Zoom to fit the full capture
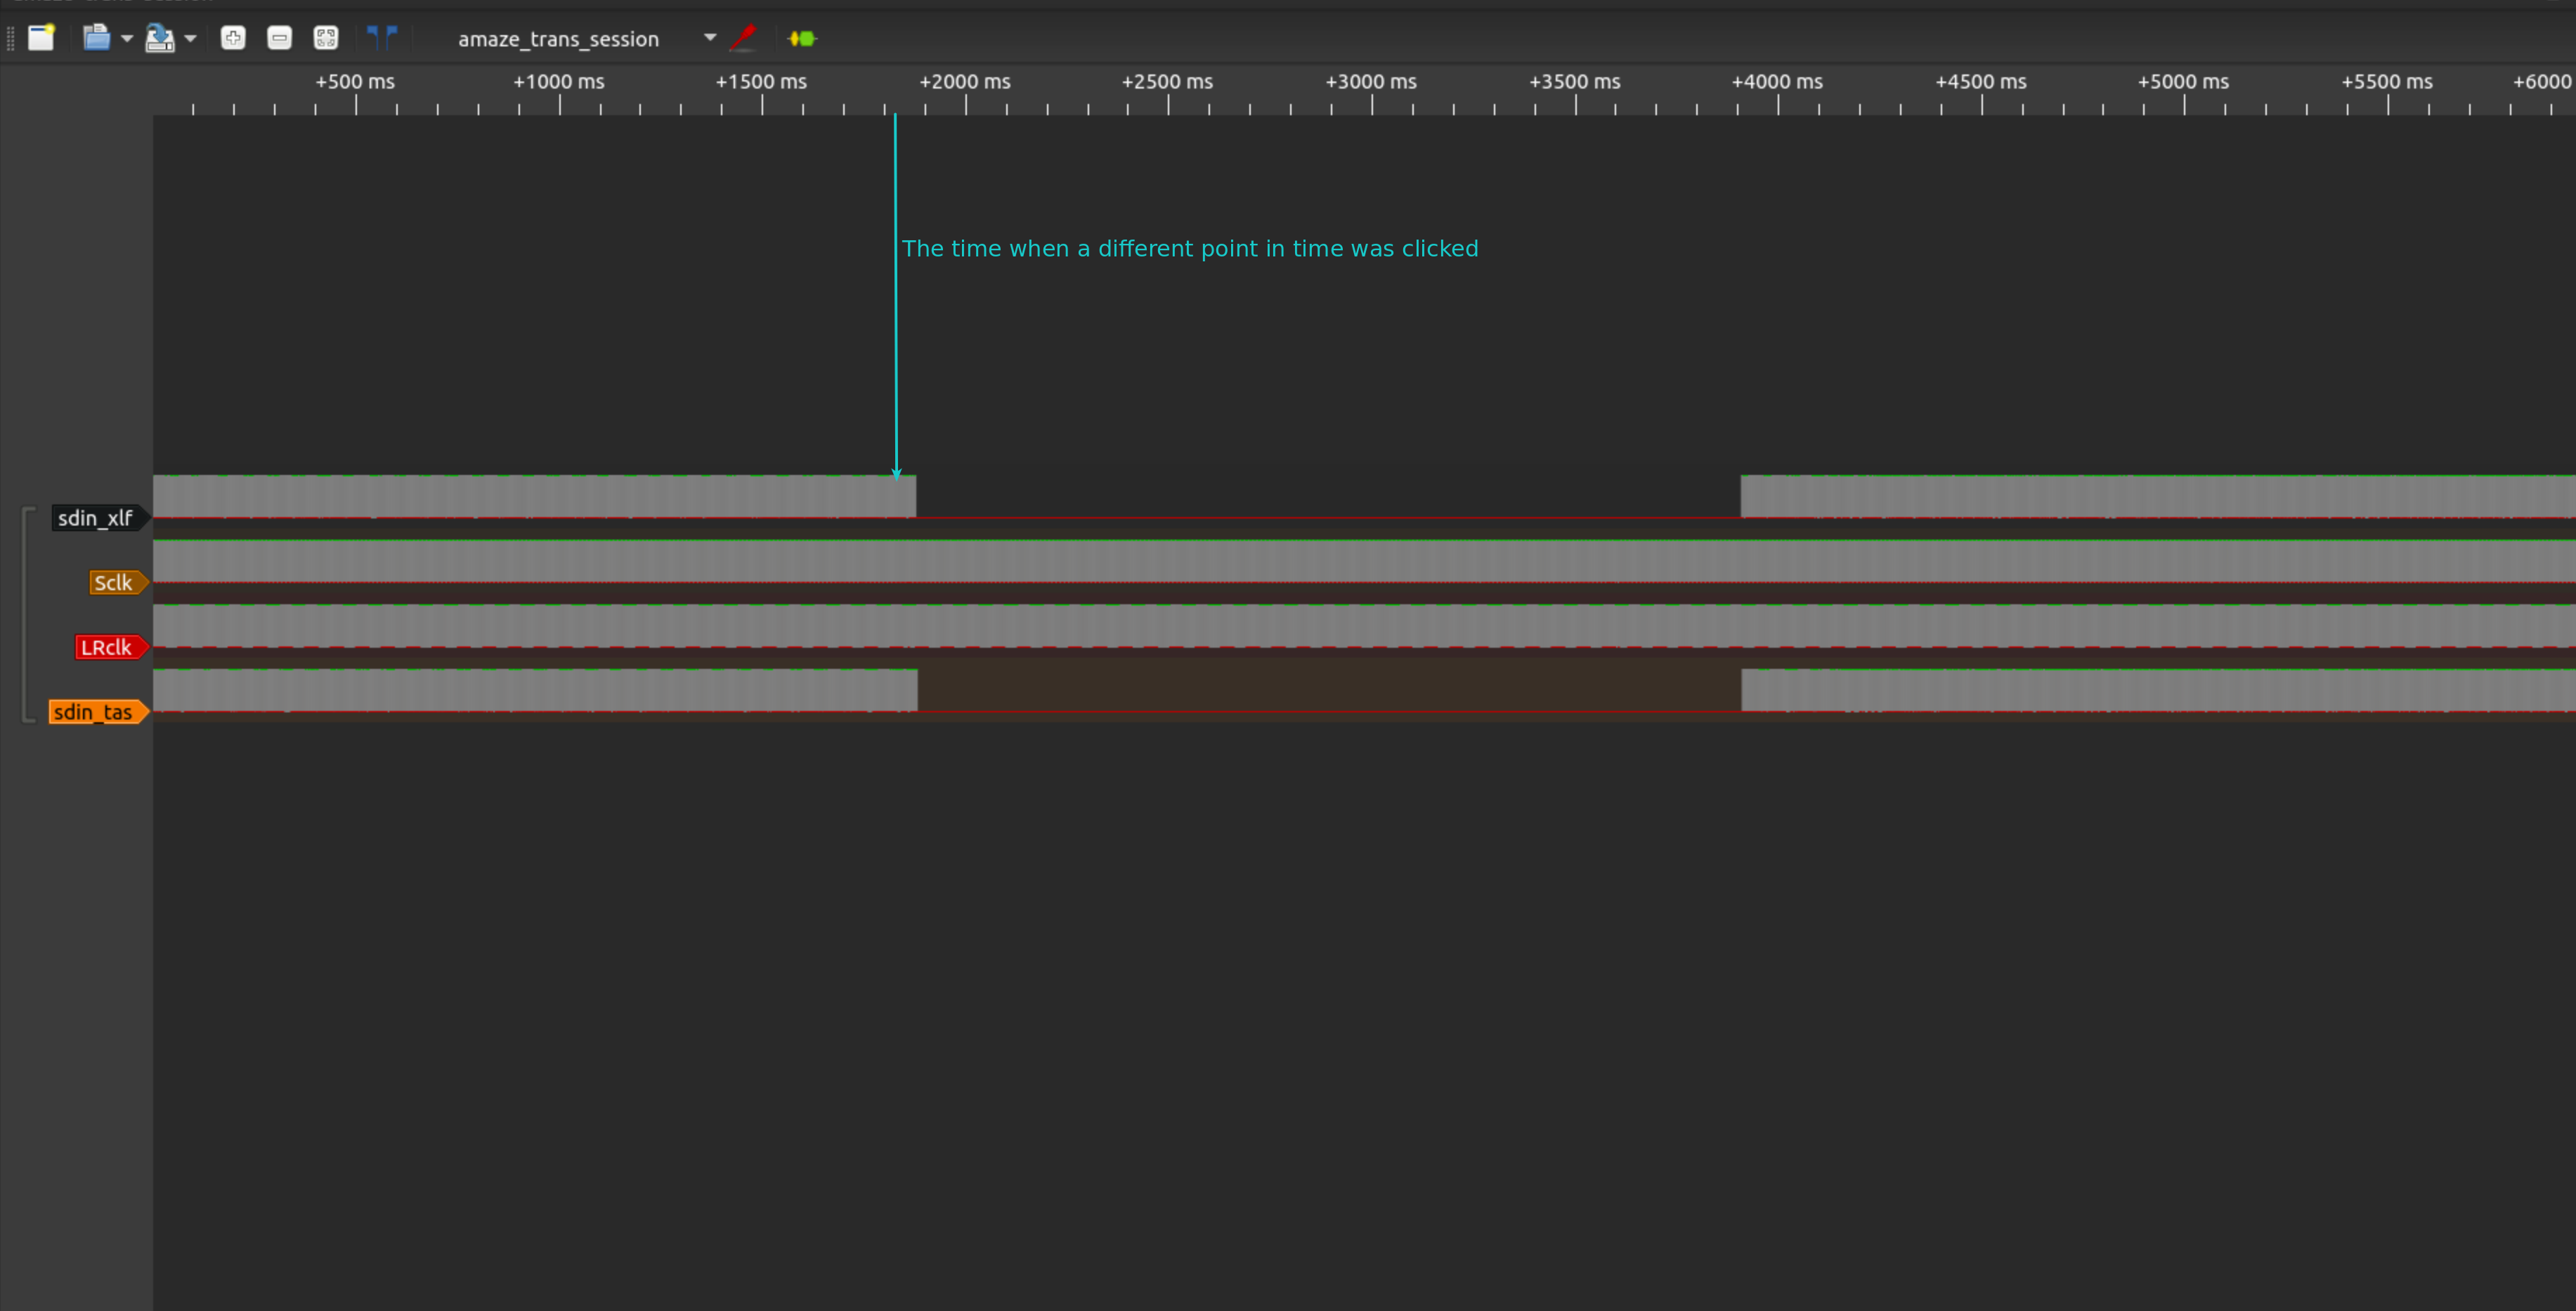Viewport: 2576px width, 1311px height. [326, 38]
